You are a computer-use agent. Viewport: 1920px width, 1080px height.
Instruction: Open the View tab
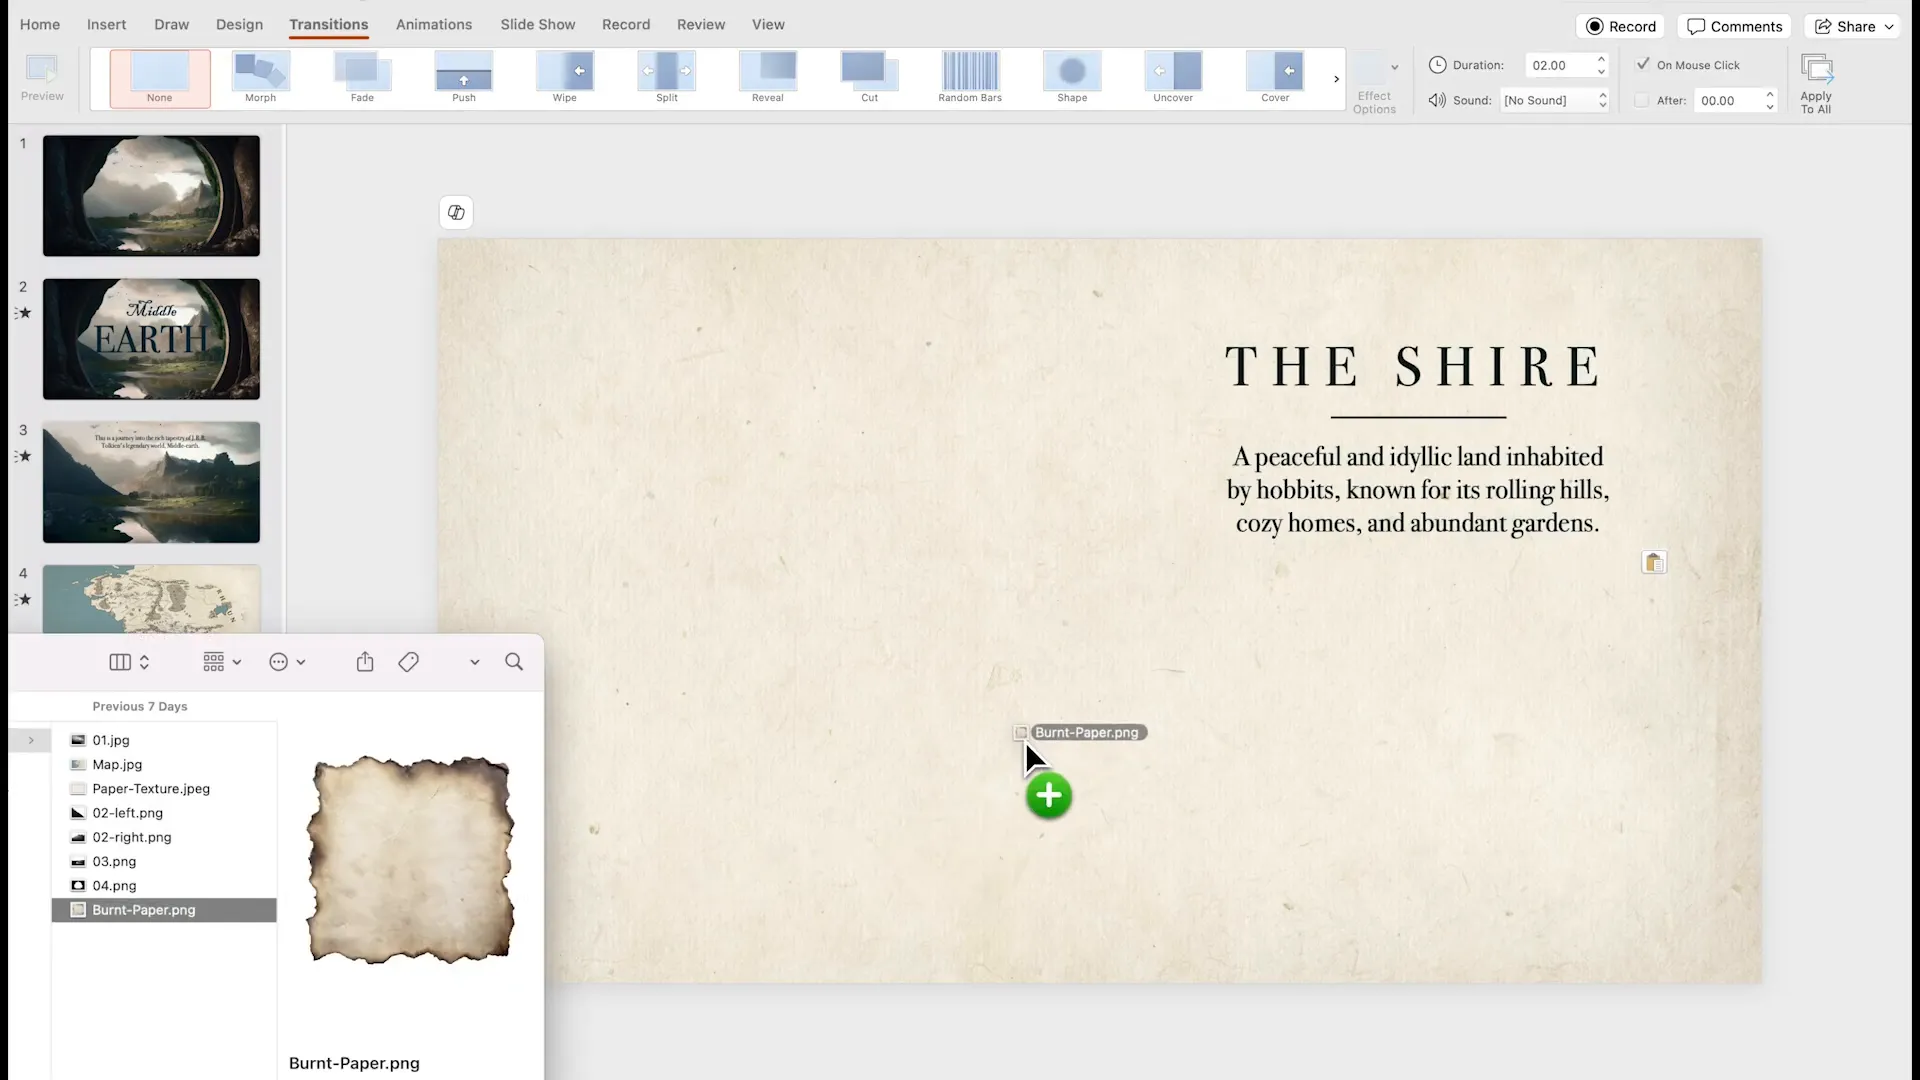(x=768, y=24)
